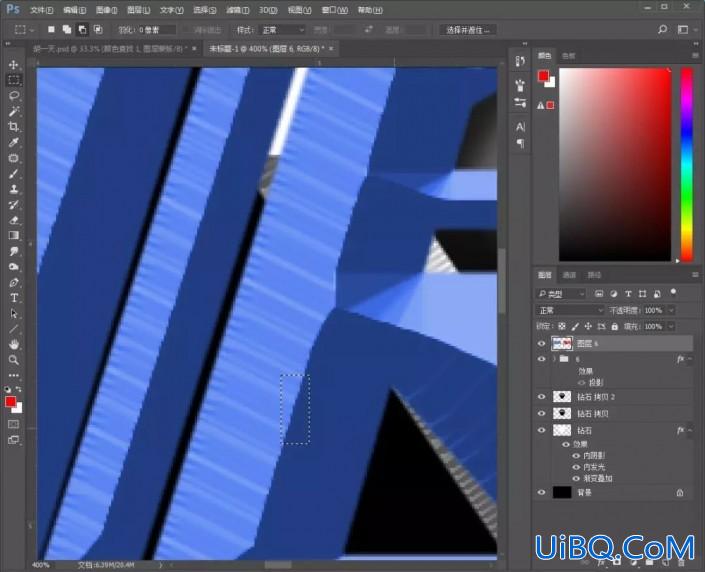705x572 pixels.
Task: Click inside the red color picker field
Action: pyautogui.click(x=615, y=164)
